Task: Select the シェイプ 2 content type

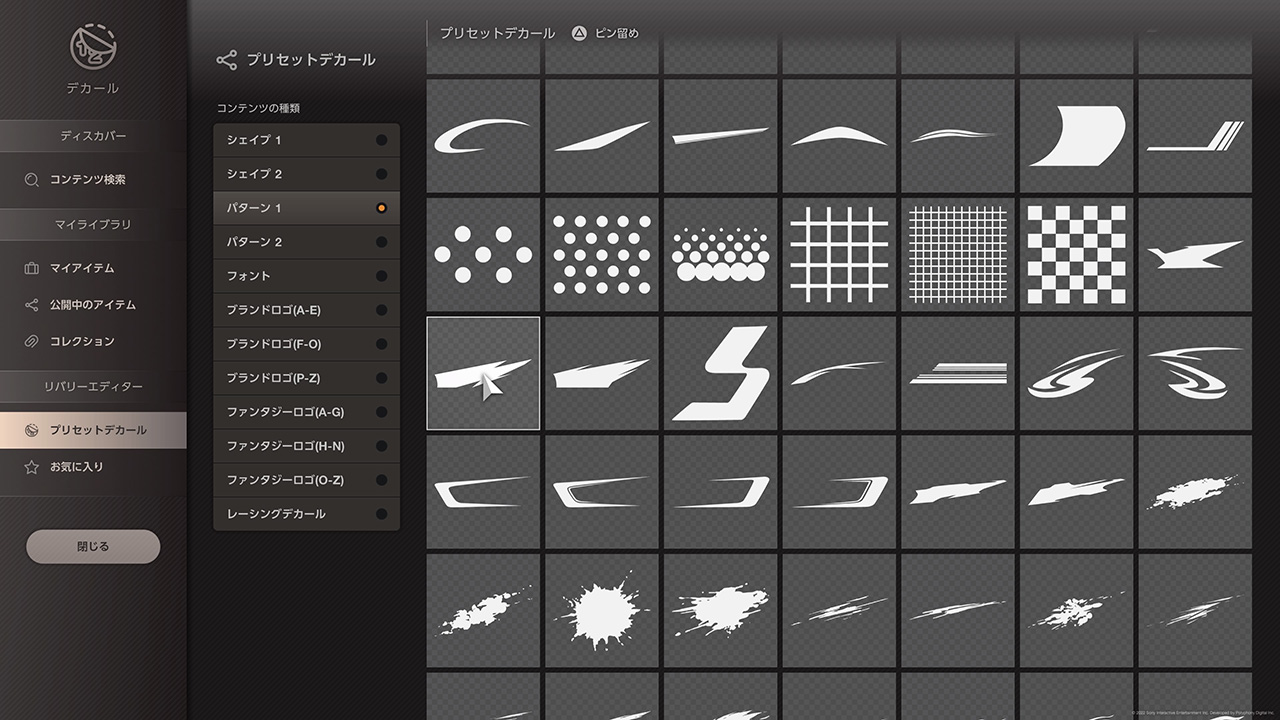Action: [x=306, y=174]
